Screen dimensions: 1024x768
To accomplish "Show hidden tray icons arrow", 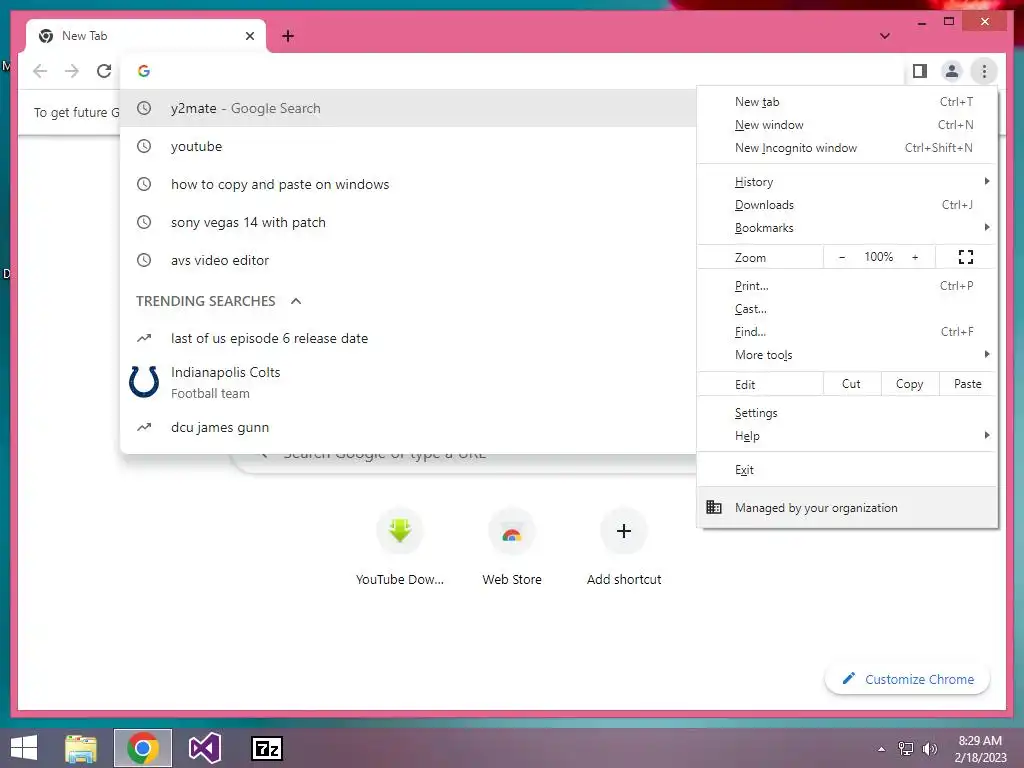I will pos(882,749).
